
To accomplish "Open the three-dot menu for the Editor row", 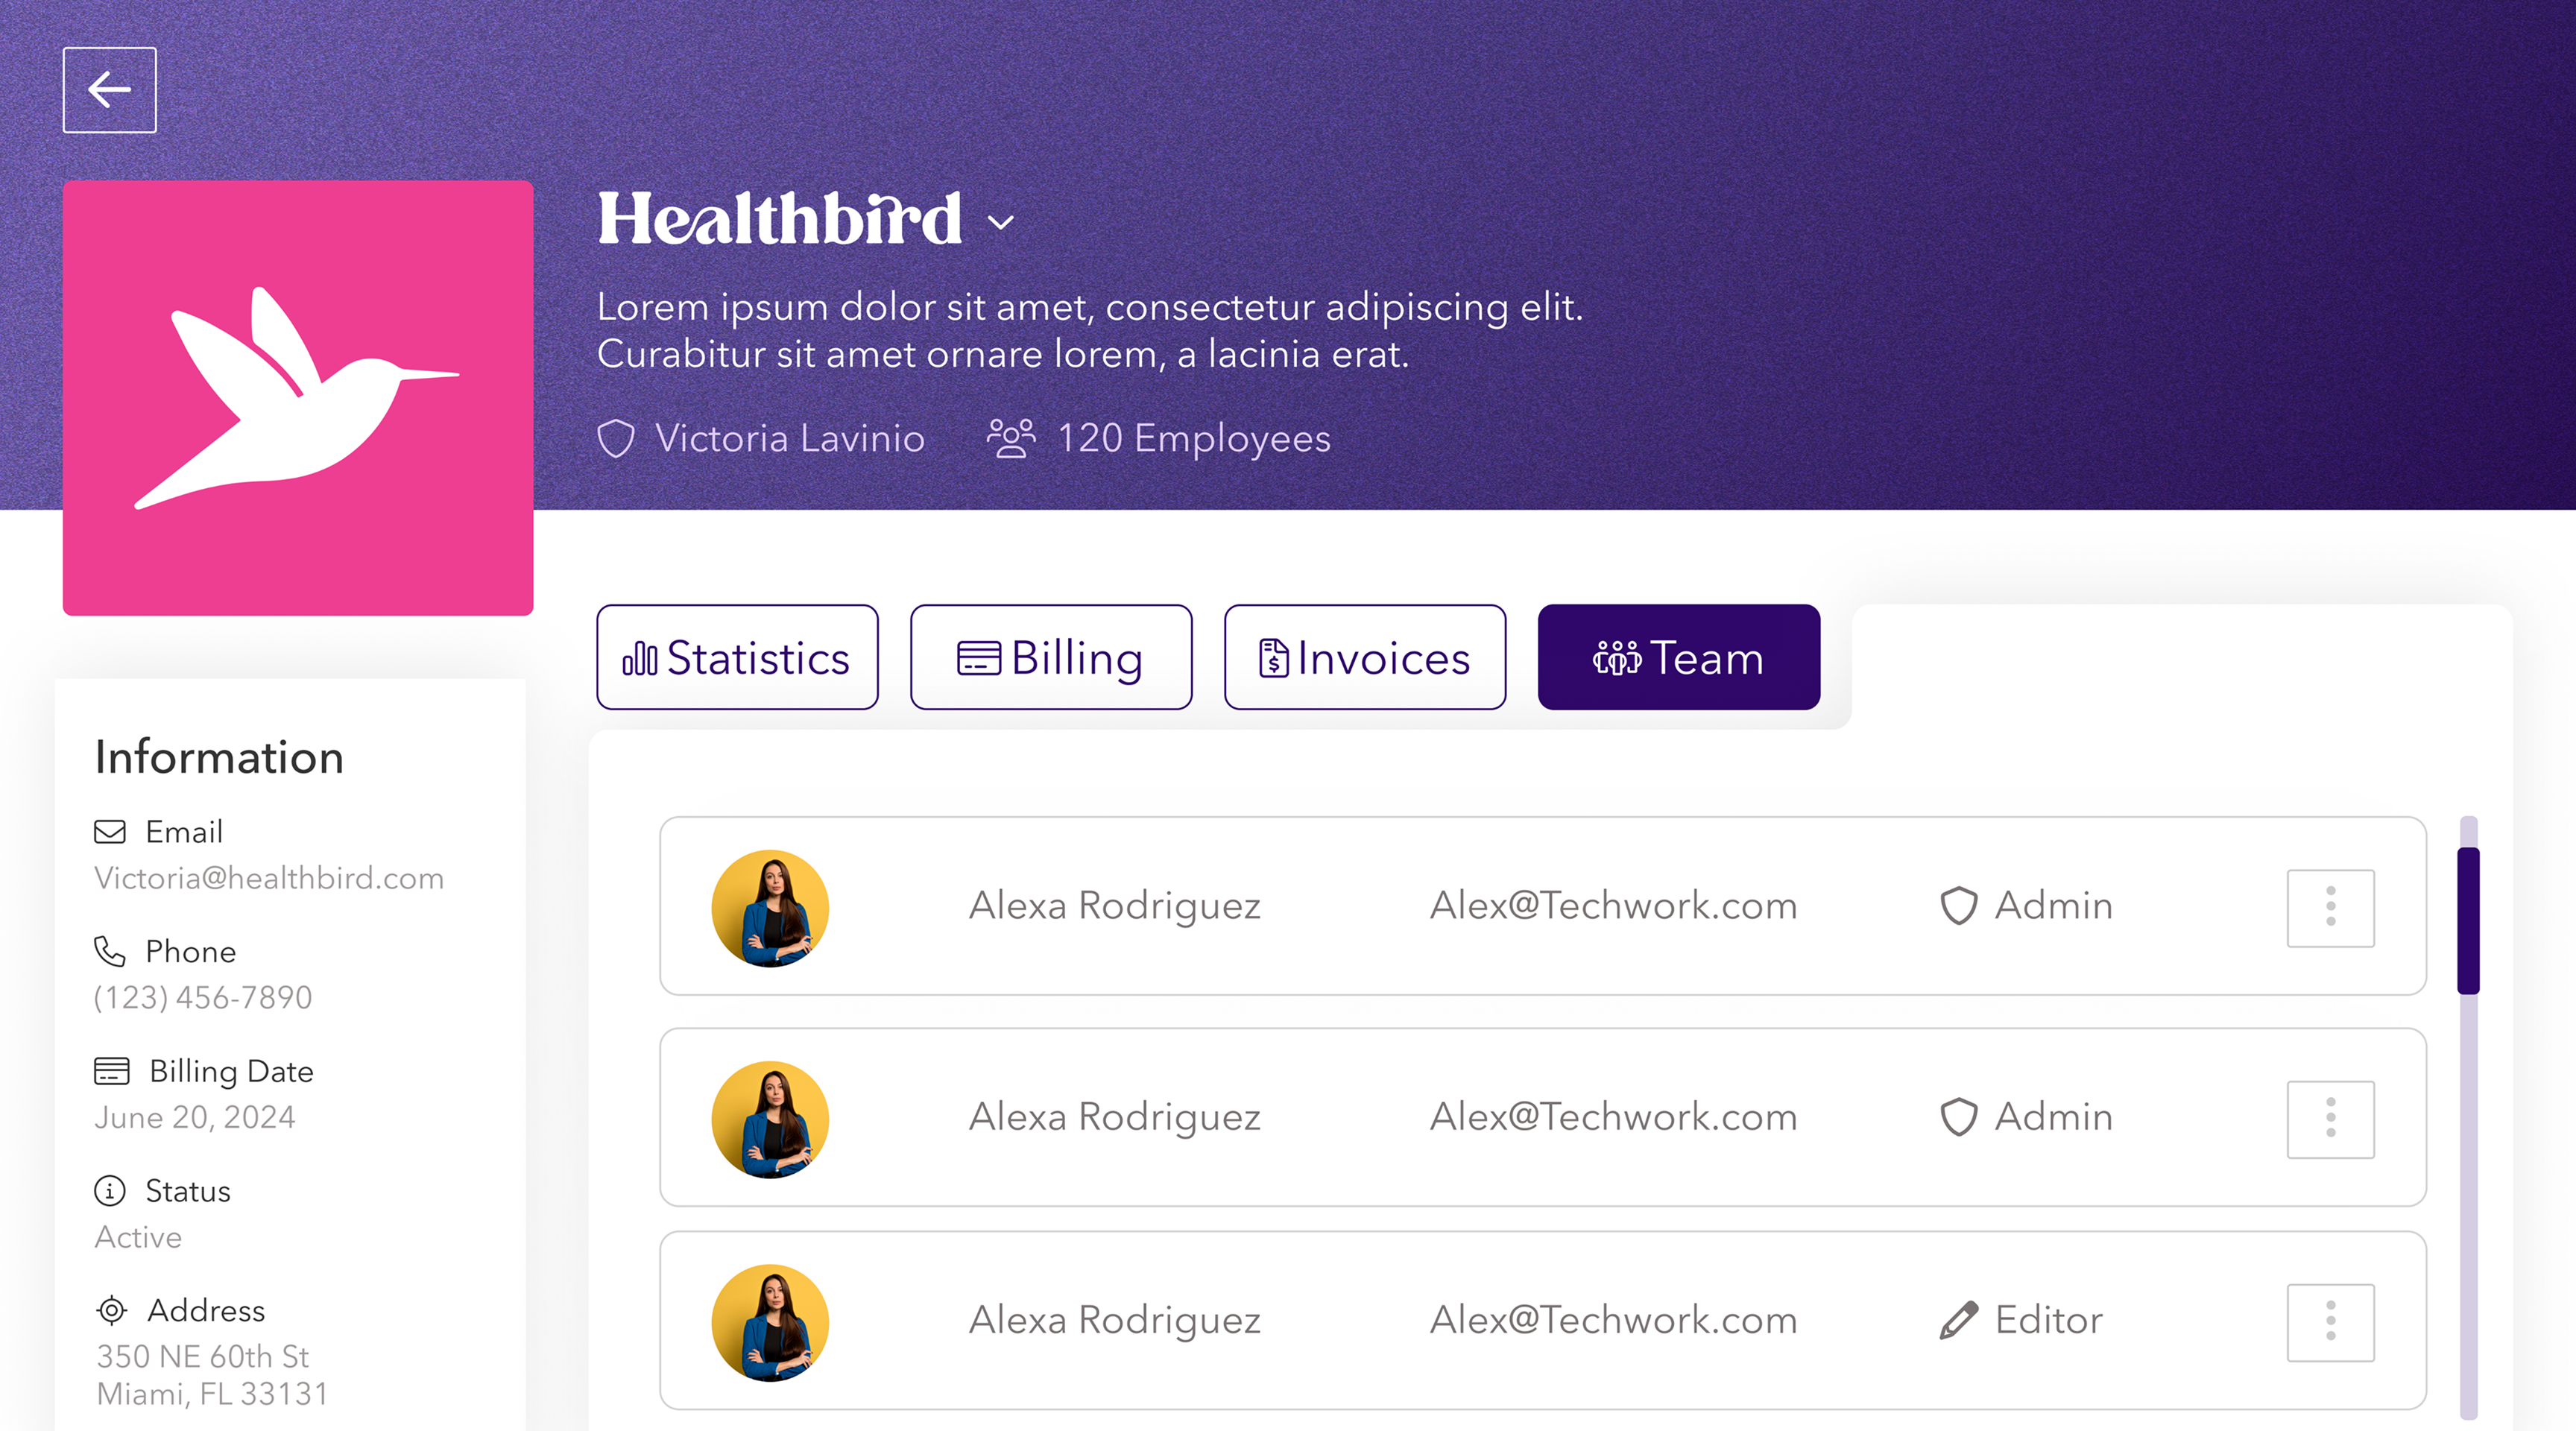I will [2331, 1322].
